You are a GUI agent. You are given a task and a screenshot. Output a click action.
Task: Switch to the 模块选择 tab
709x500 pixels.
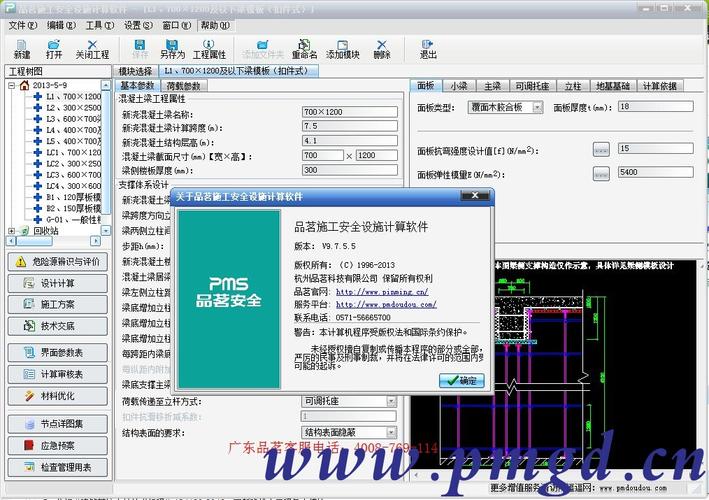[x=135, y=71]
